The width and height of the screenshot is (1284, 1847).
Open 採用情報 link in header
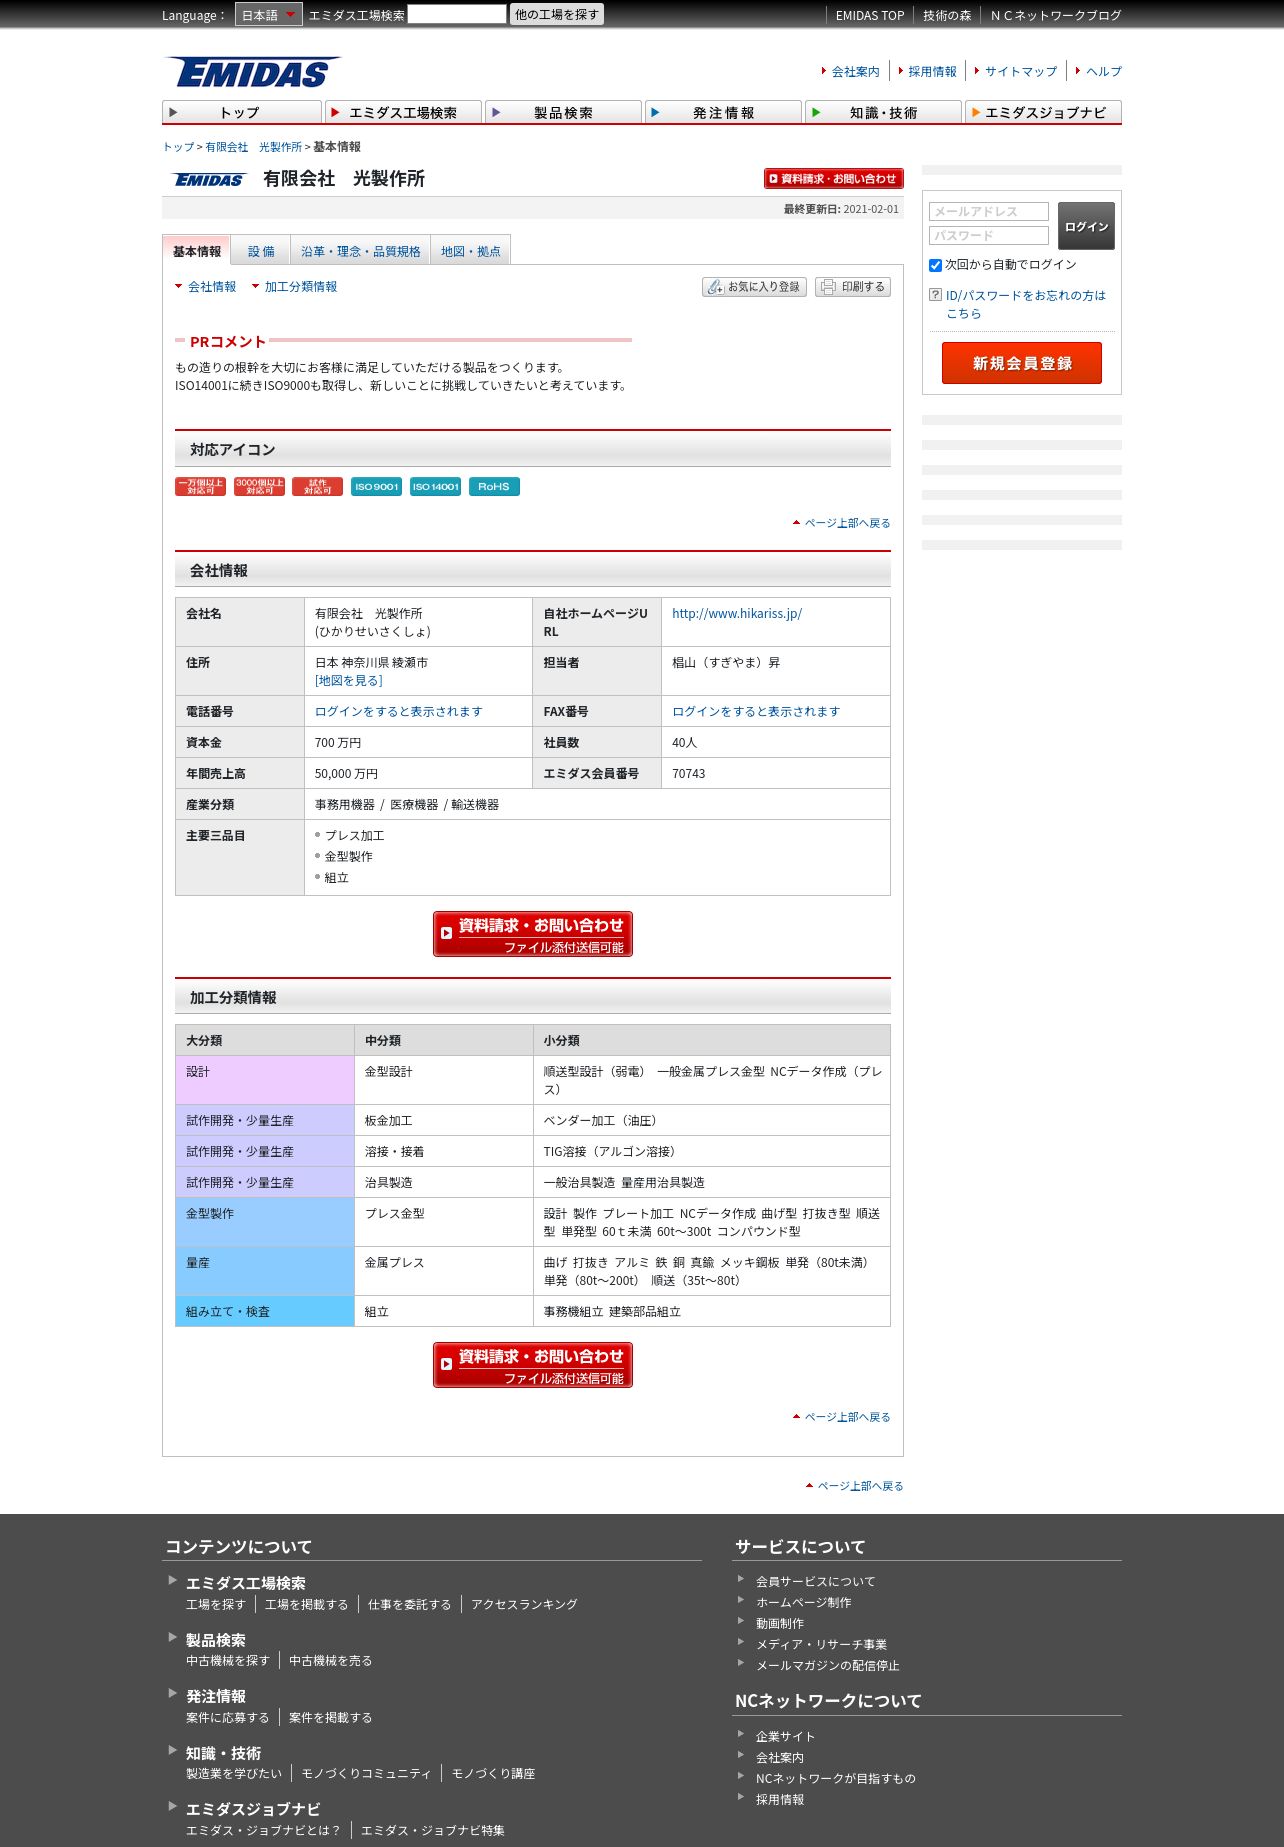[x=932, y=72]
